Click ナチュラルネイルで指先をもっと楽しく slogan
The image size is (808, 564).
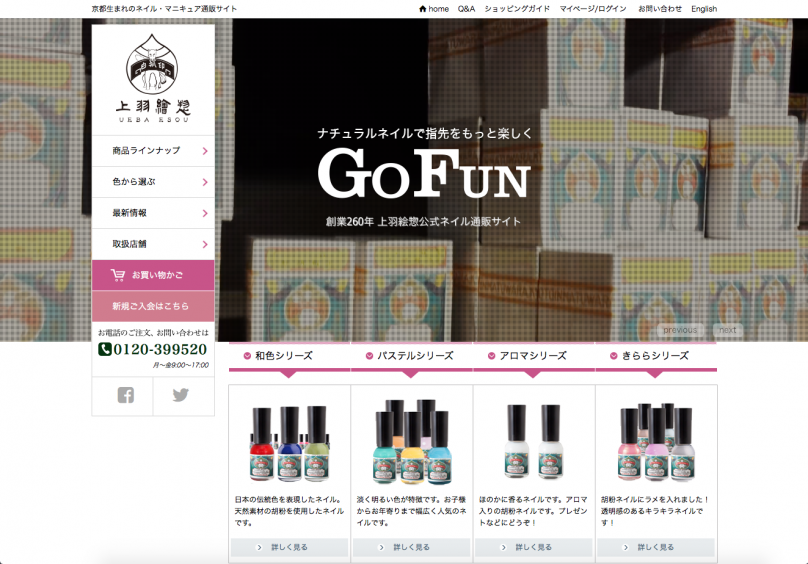pyautogui.click(x=425, y=134)
